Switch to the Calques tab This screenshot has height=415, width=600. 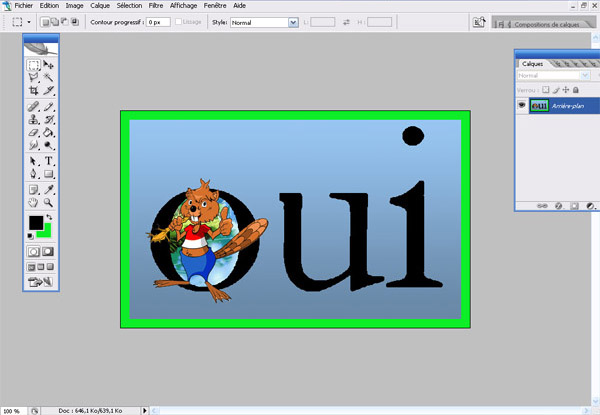point(533,64)
